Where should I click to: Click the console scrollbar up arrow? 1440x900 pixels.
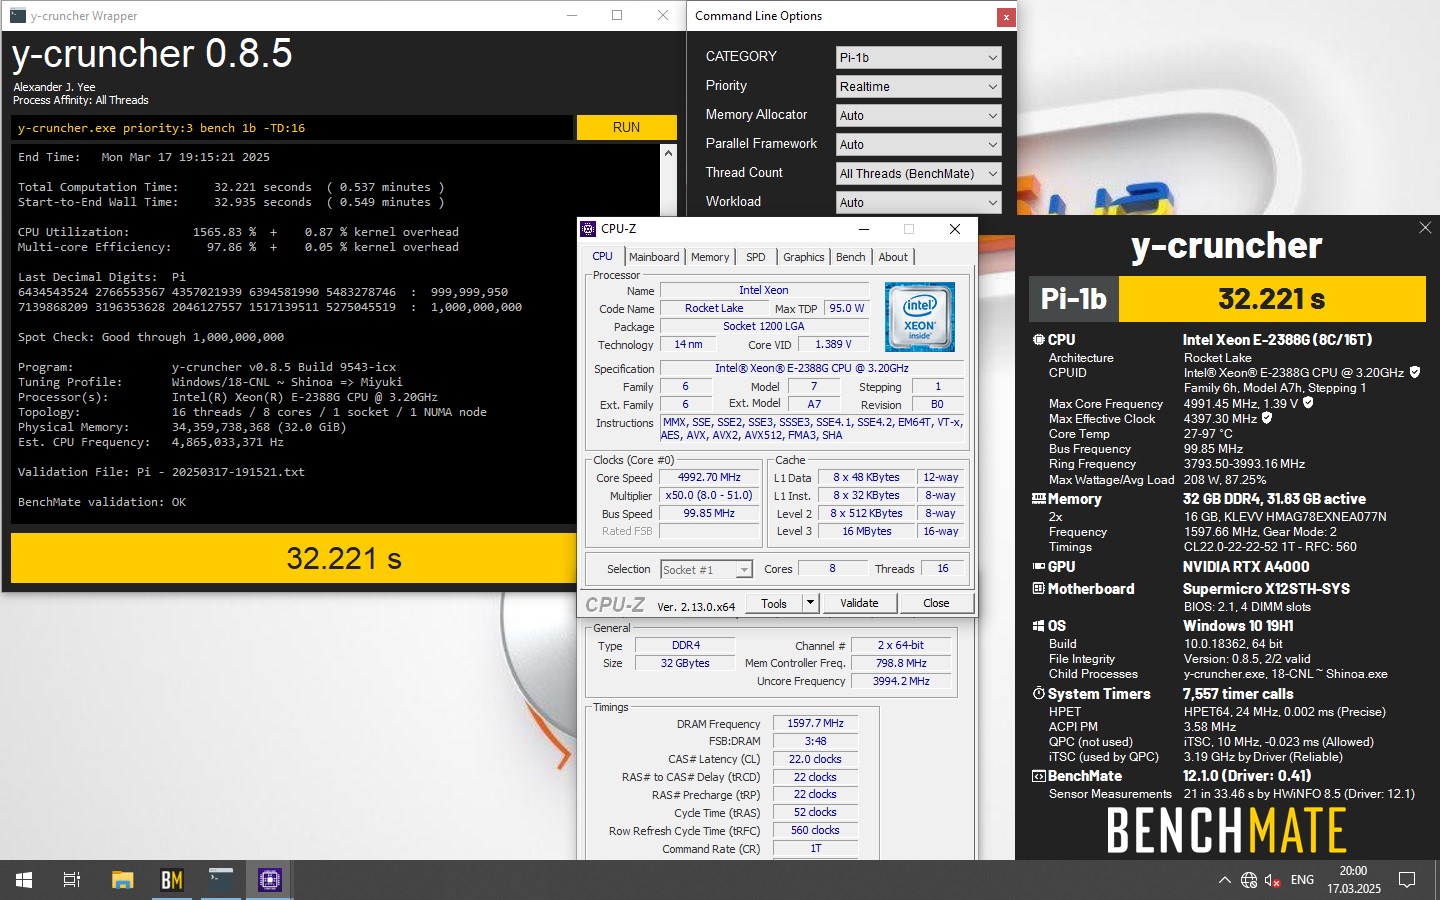click(x=668, y=153)
